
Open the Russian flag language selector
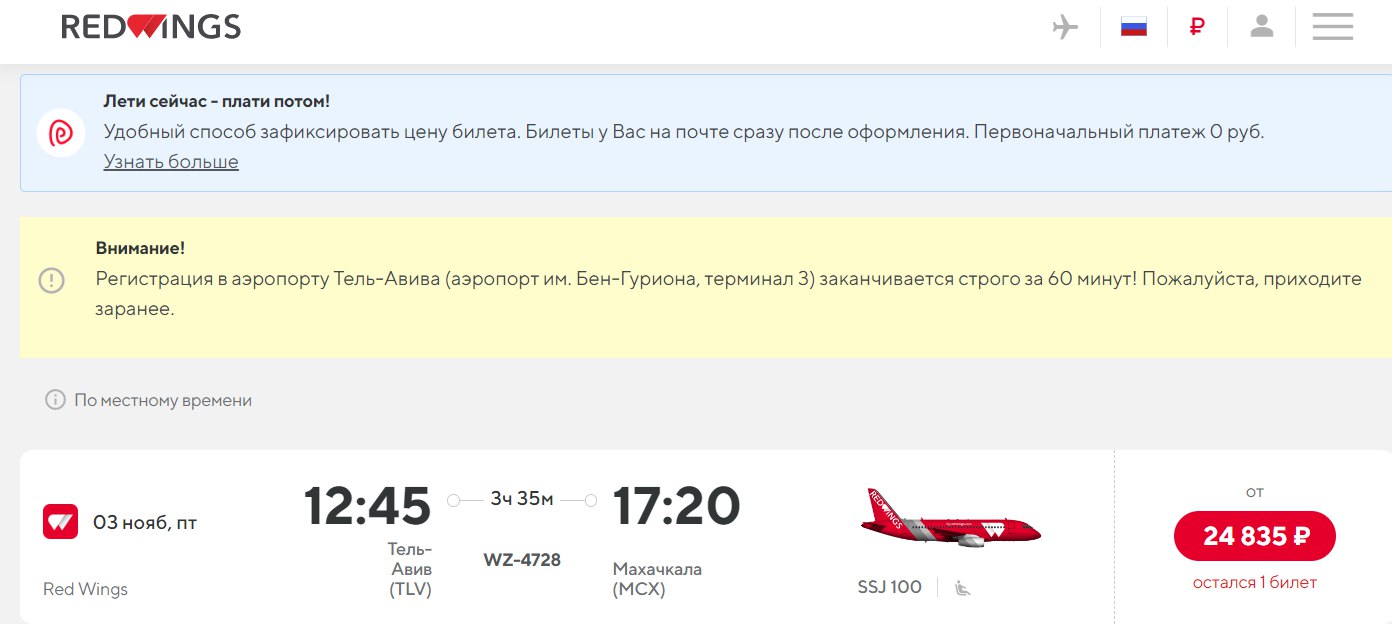pyautogui.click(x=1133, y=27)
